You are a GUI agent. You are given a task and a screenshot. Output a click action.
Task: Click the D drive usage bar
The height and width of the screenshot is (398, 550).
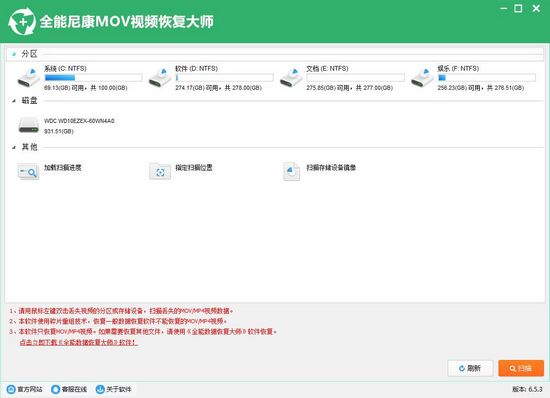click(x=224, y=77)
